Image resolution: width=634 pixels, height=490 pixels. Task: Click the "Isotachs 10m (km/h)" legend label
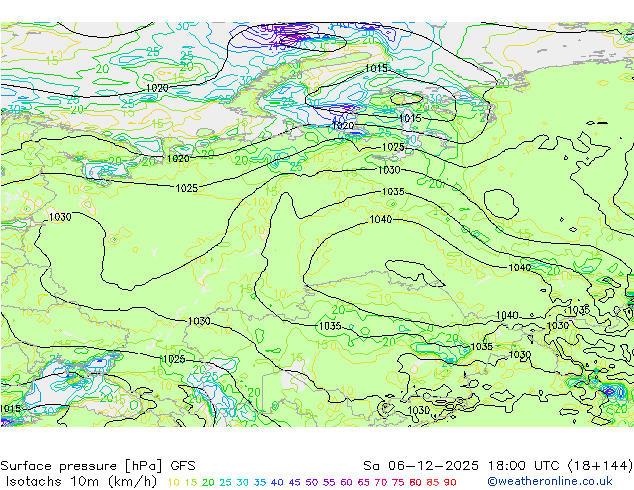click(79, 482)
